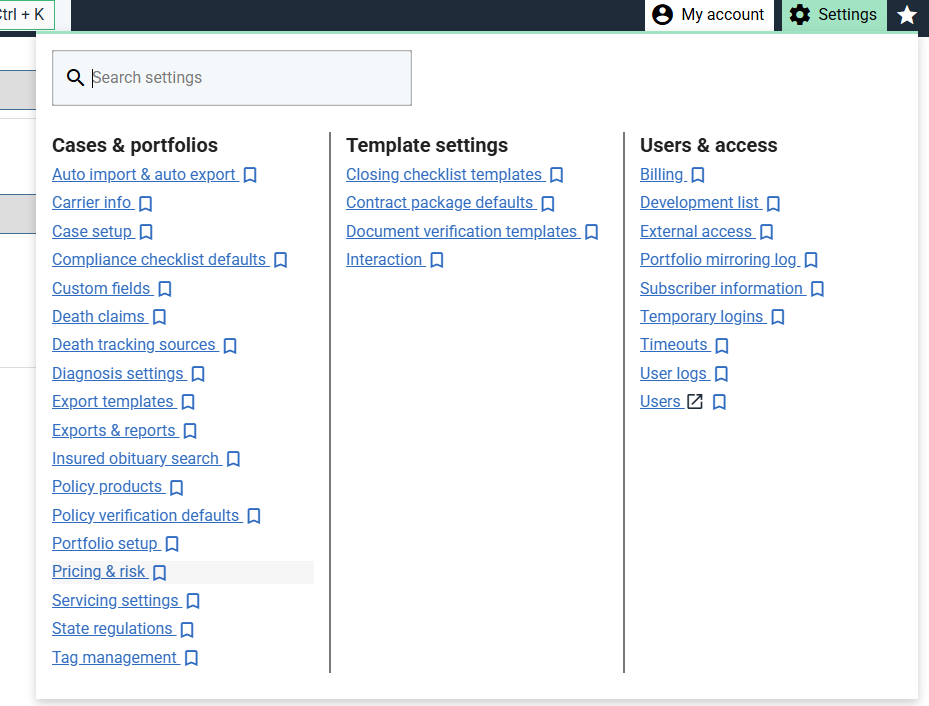Open the Tag management page
This screenshot has width=929, height=706.
(x=114, y=657)
